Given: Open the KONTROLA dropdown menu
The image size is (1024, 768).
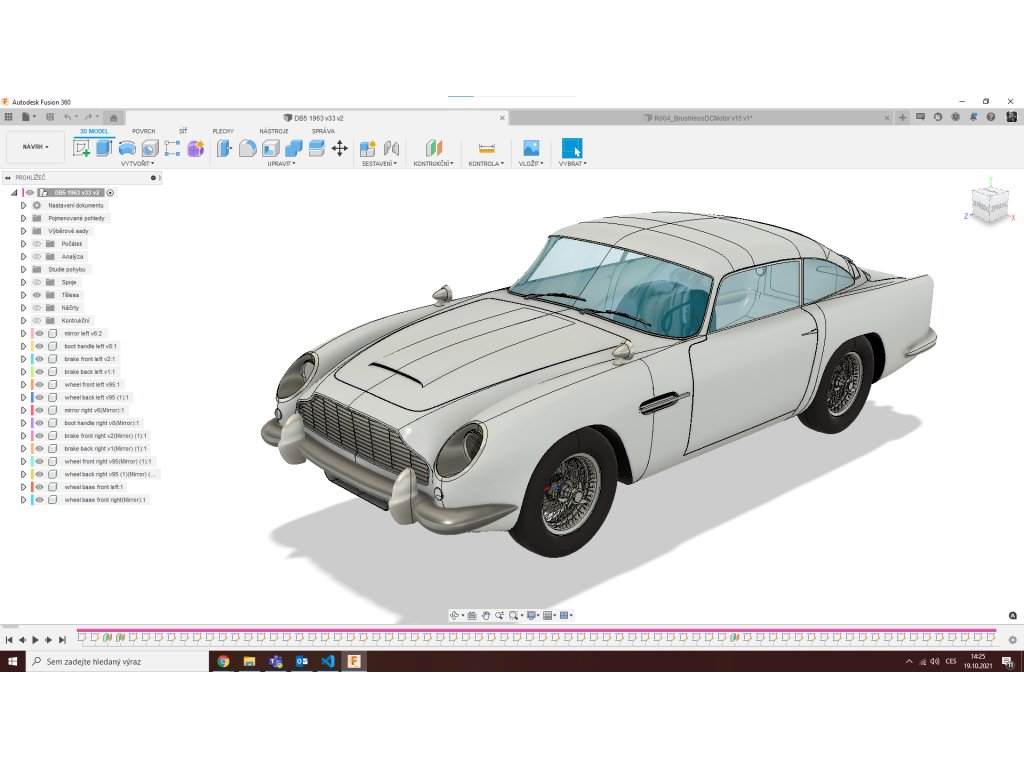Looking at the screenshot, I should (x=486, y=164).
